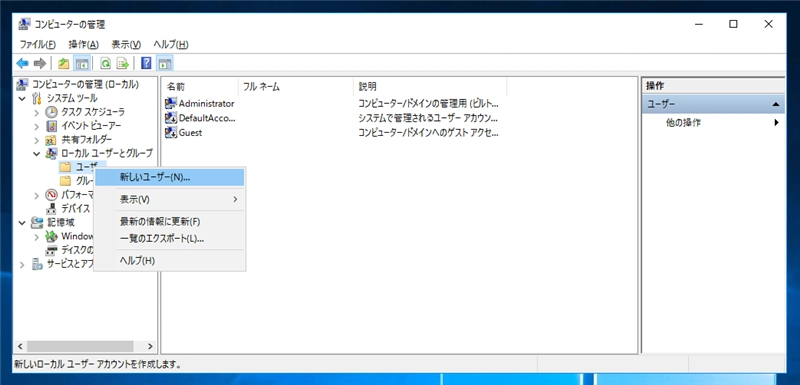Collapse the 記憶域 tree node
This screenshot has height=385, width=800.
coord(22,222)
